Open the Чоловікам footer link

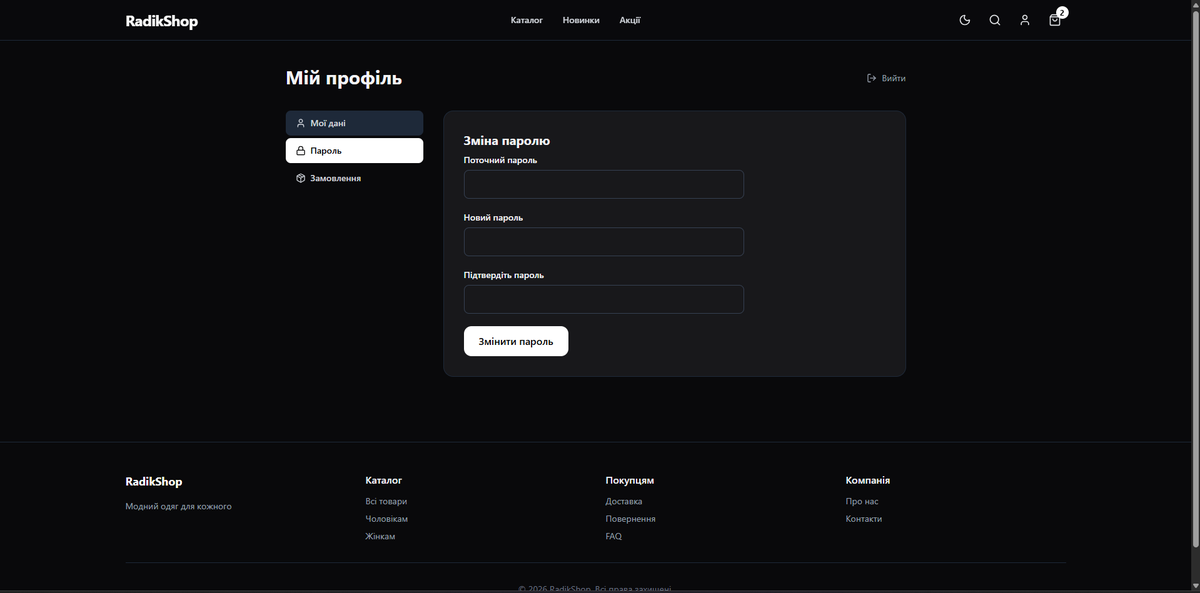(x=387, y=519)
